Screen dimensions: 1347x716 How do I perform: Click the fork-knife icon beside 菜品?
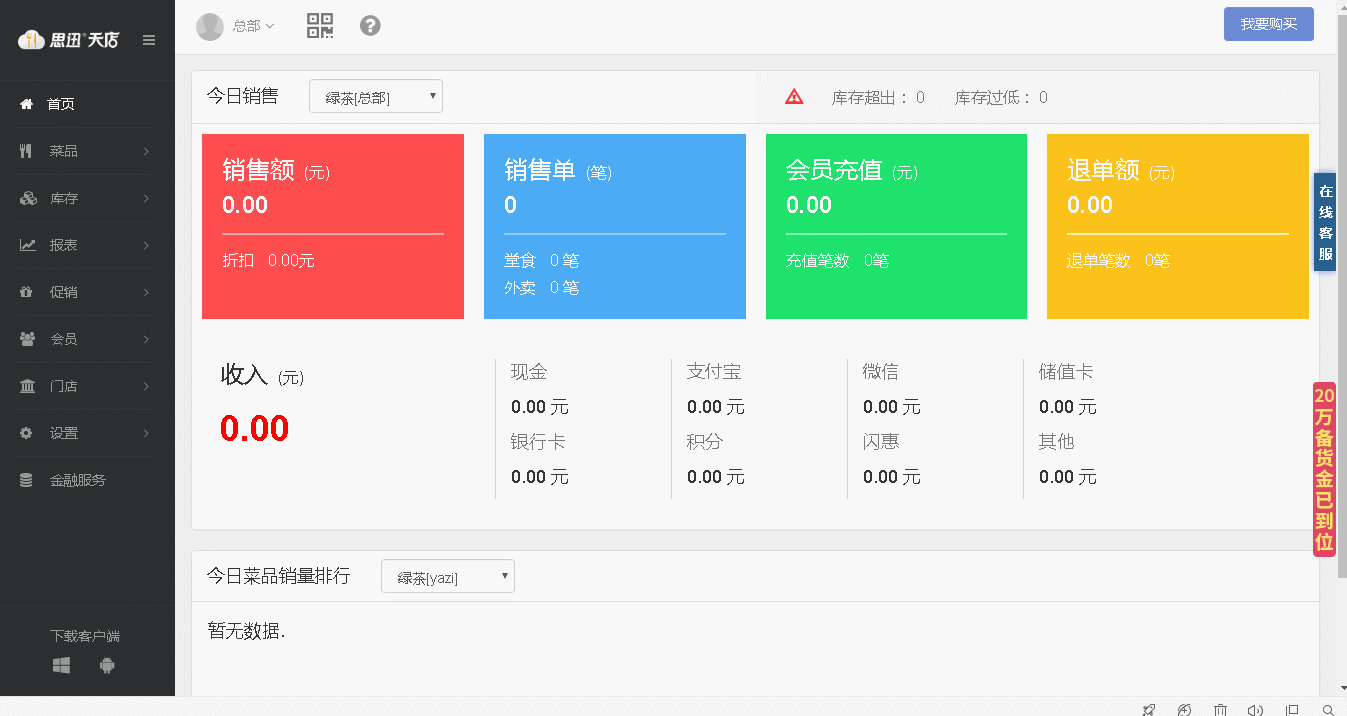pyautogui.click(x=27, y=151)
